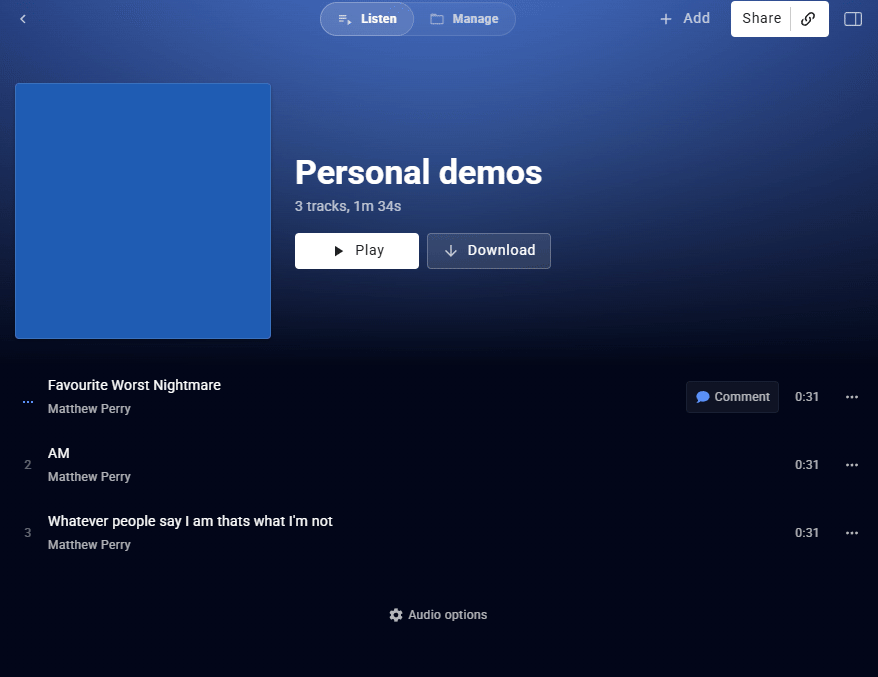Open Audio options settings
878x677 pixels.
click(438, 615)
